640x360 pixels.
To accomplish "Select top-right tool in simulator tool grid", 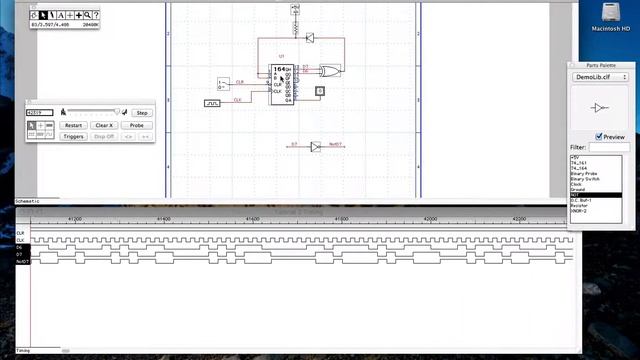I will pos(49,125).
